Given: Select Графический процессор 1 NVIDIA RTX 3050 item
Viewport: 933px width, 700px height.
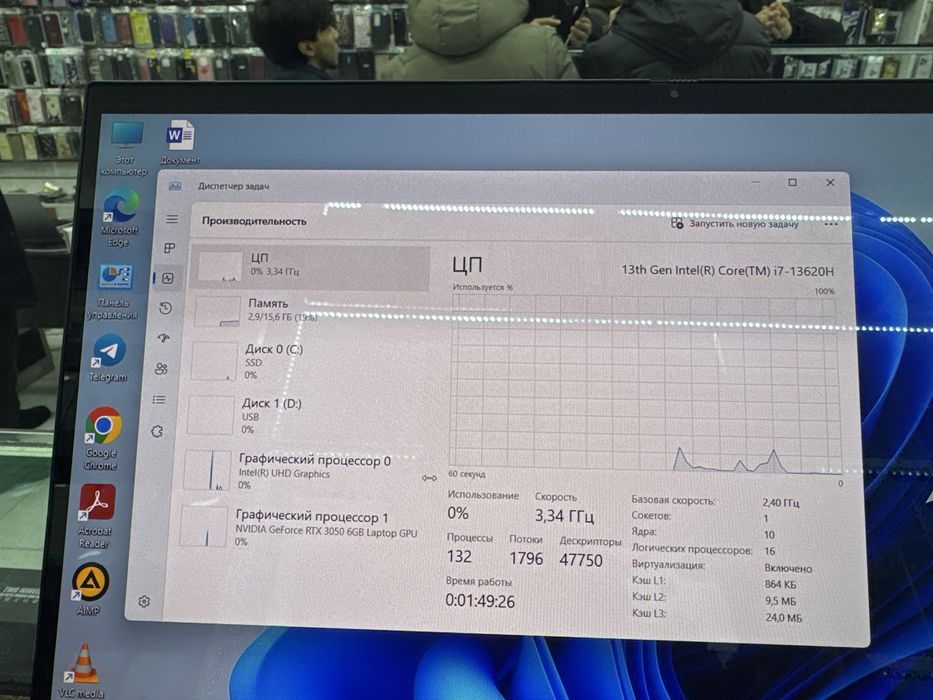Looking at the screenshot, I should [x=299, y=528].
